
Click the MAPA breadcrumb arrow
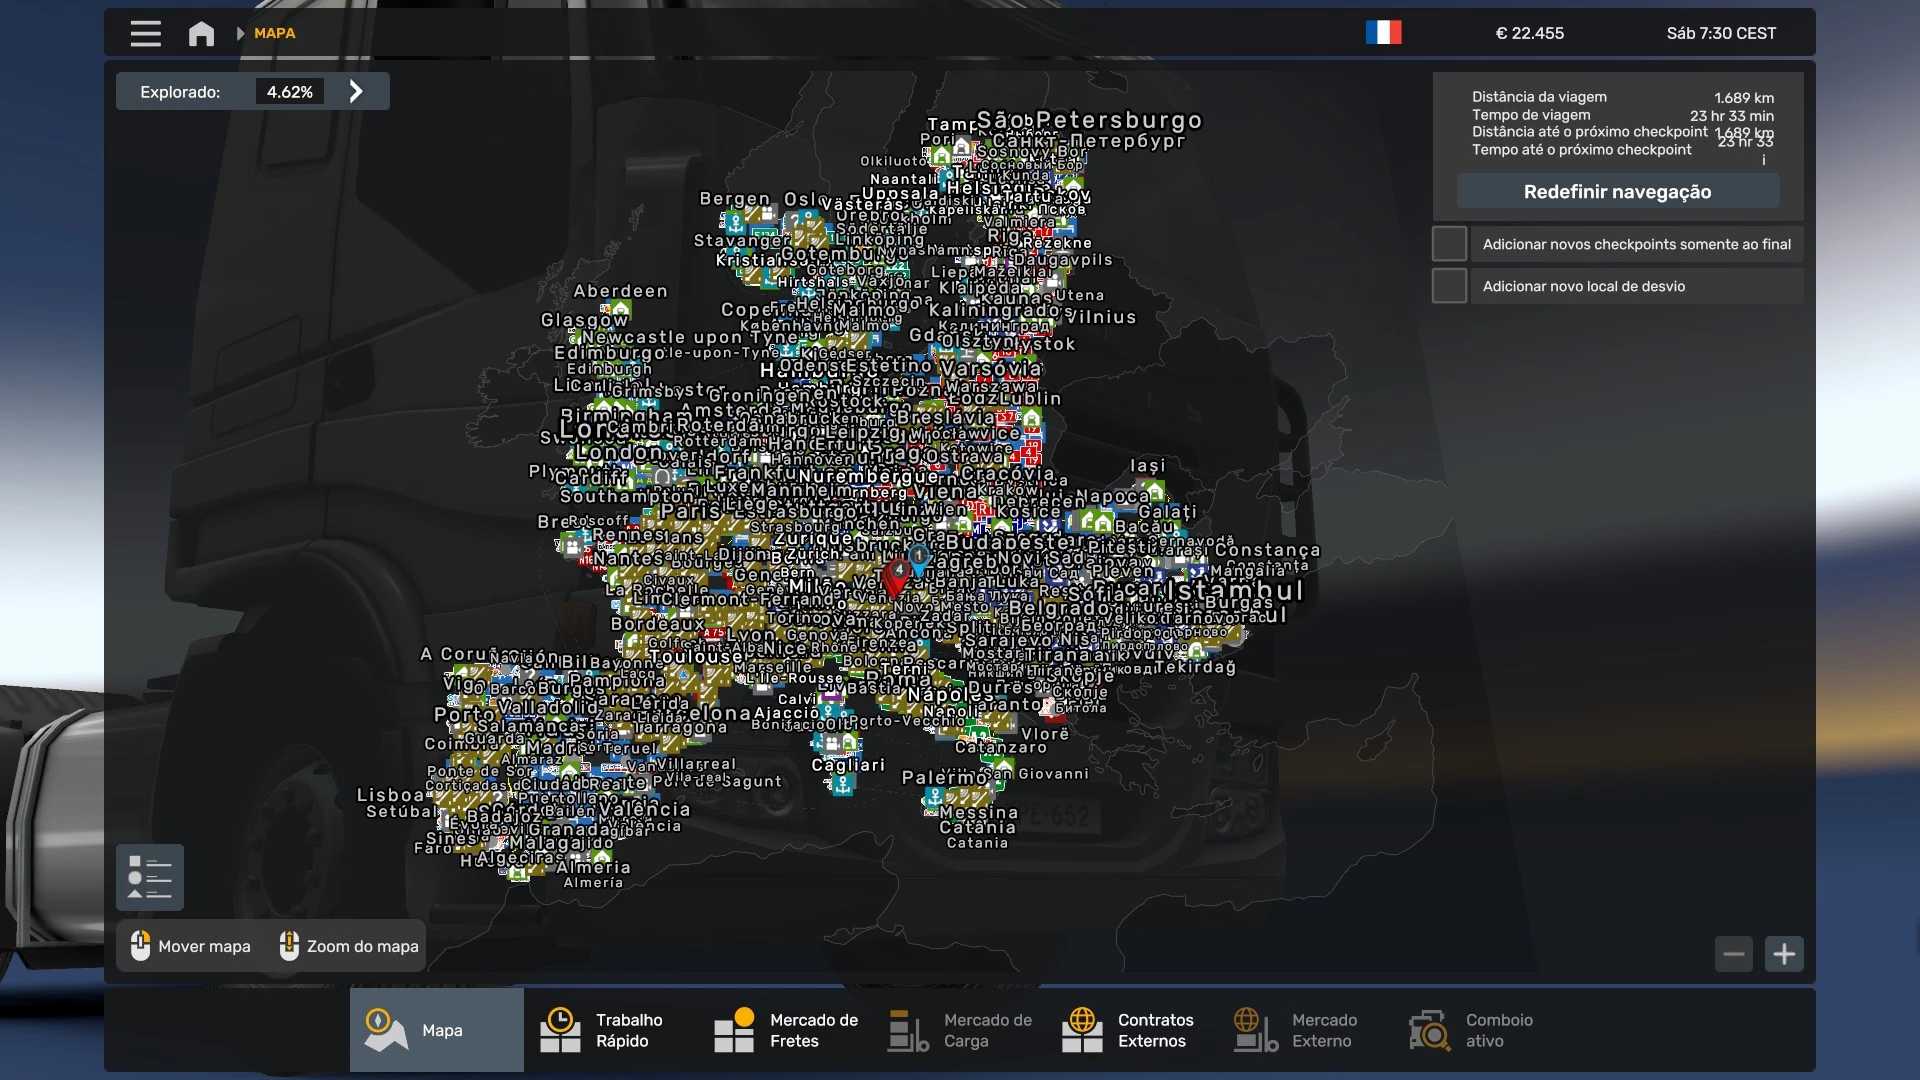click(240, 34)
